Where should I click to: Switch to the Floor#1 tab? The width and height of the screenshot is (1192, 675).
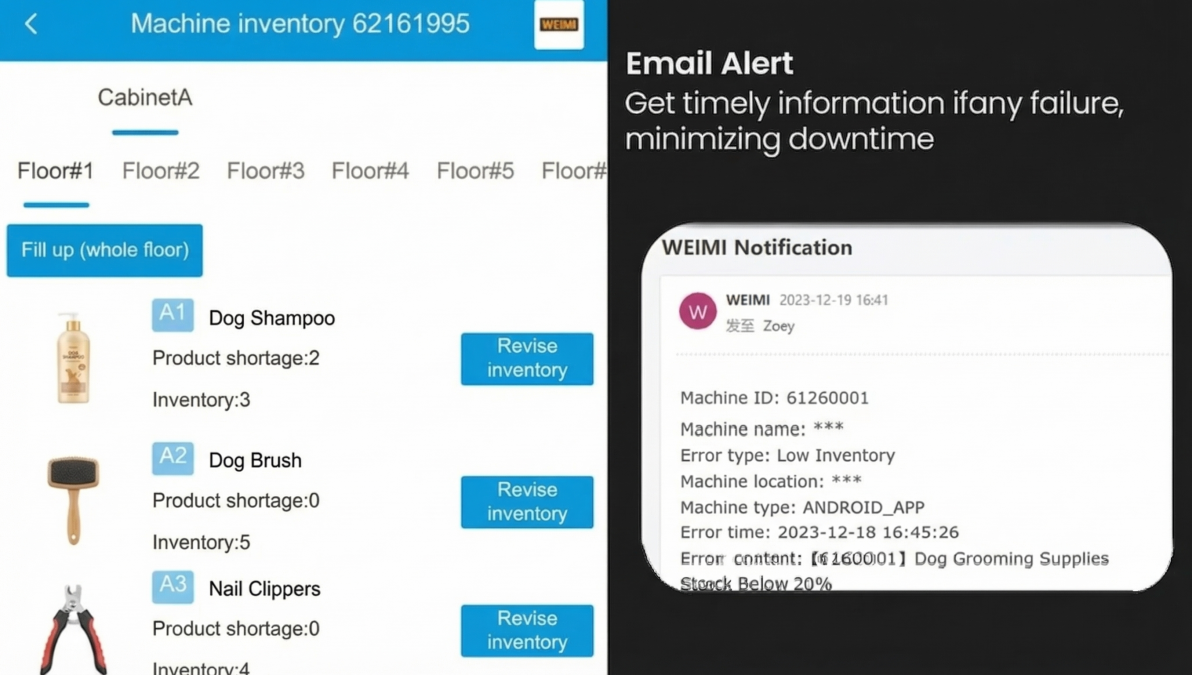[x=55, y=171]
